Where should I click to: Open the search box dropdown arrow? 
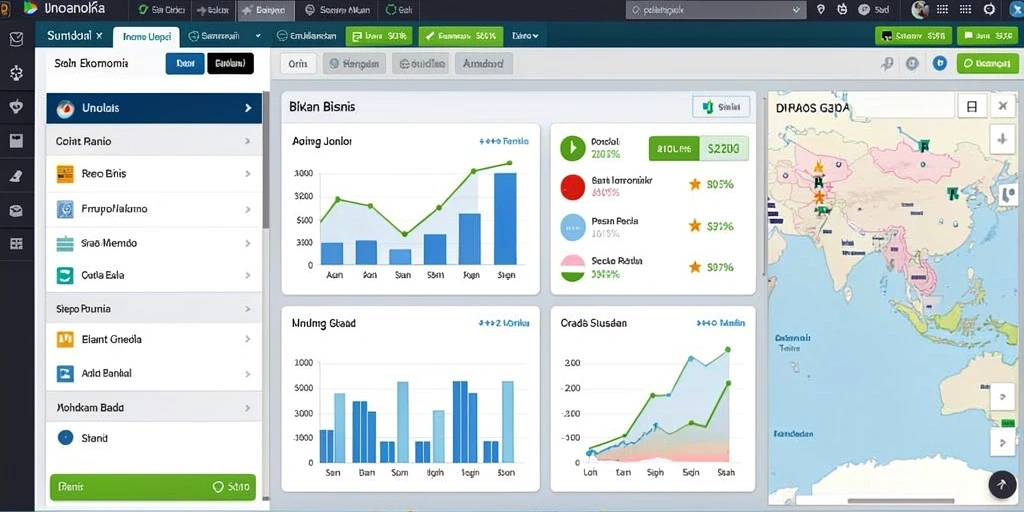pos(795,10)
